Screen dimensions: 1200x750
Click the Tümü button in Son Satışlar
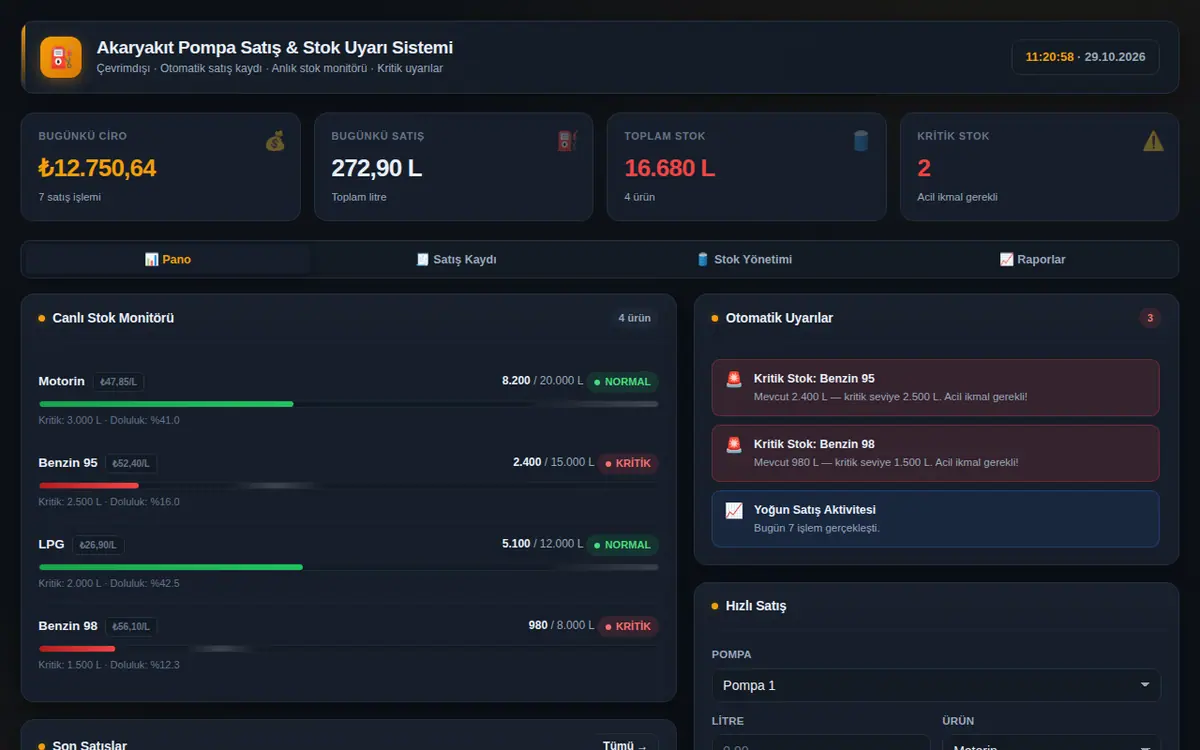[625, 745]
